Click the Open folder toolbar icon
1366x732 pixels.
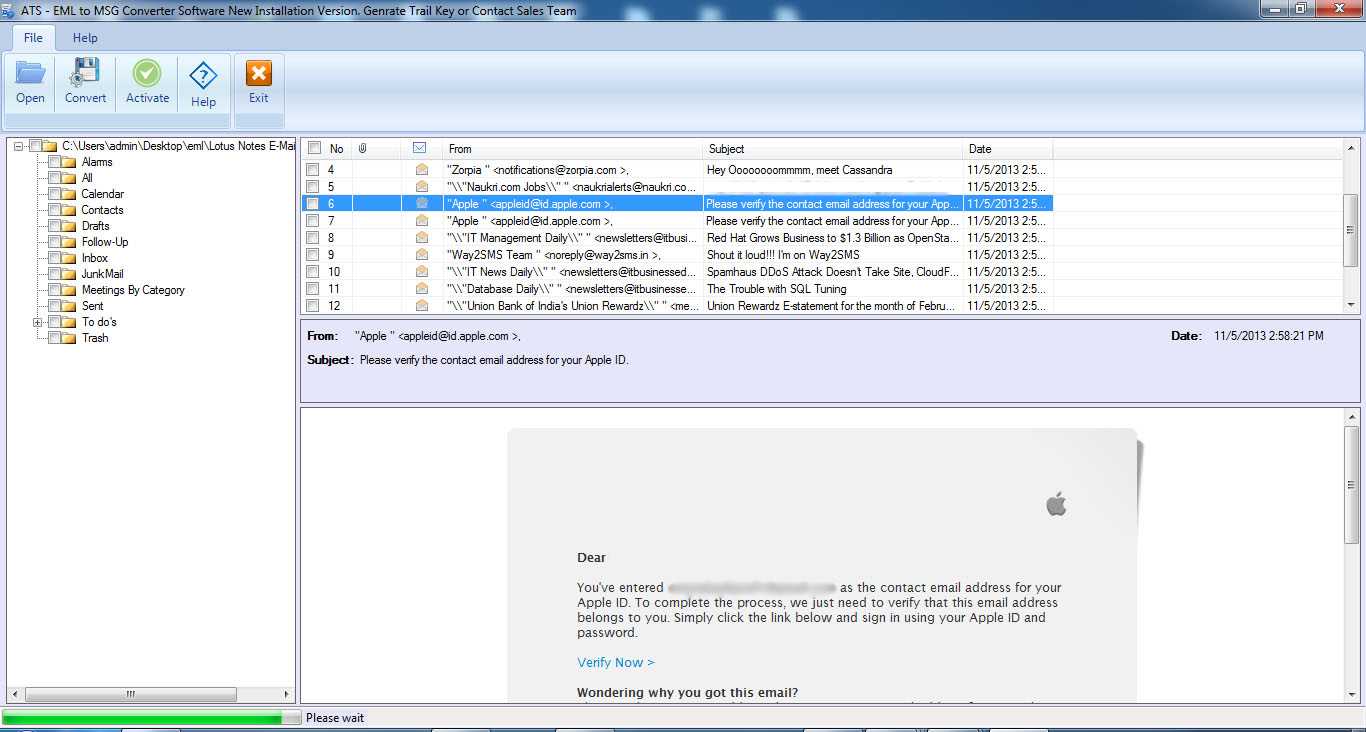[29, 80]
